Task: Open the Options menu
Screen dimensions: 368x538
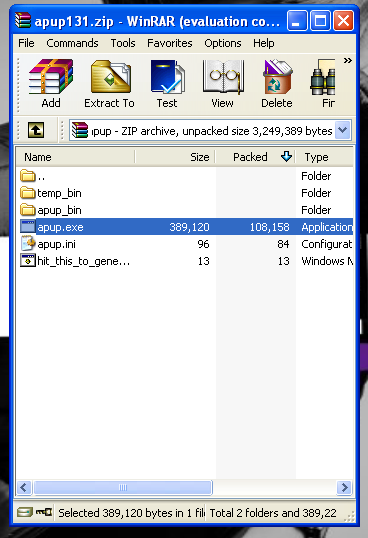Action: [x=223, y=43]
